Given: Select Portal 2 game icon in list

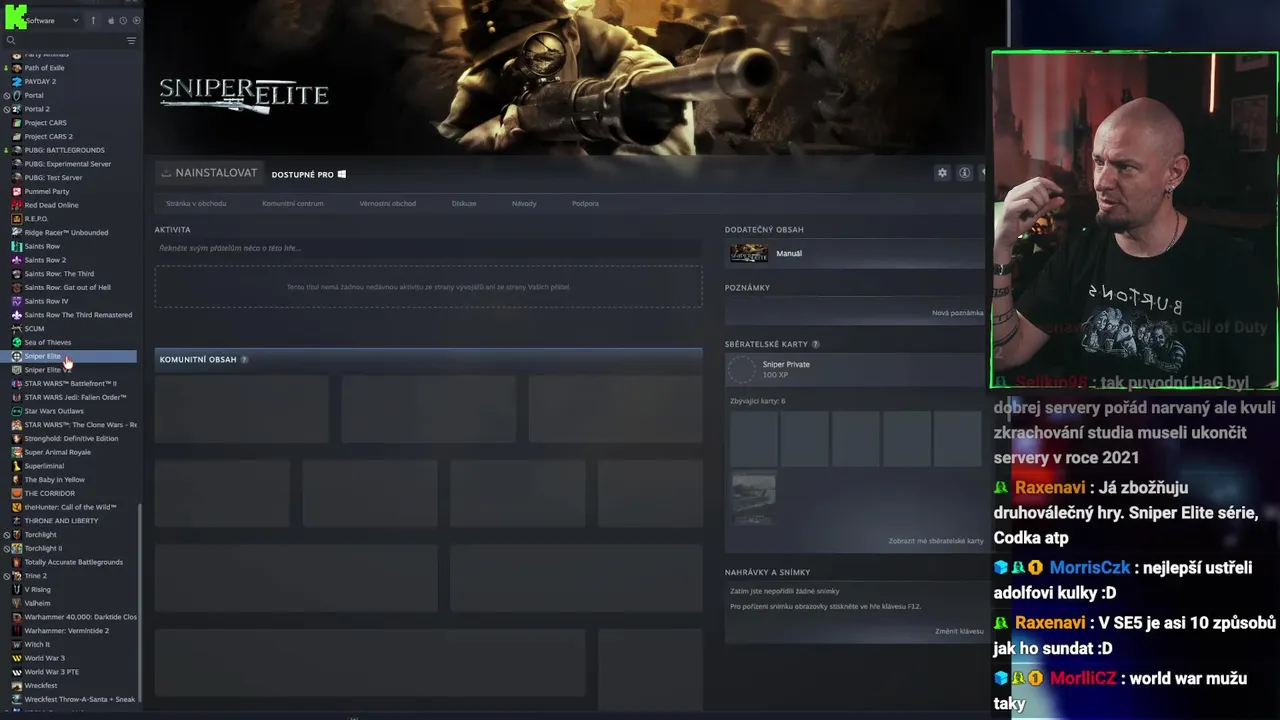Looking at the screenshot, I should [x=16, y=109].
